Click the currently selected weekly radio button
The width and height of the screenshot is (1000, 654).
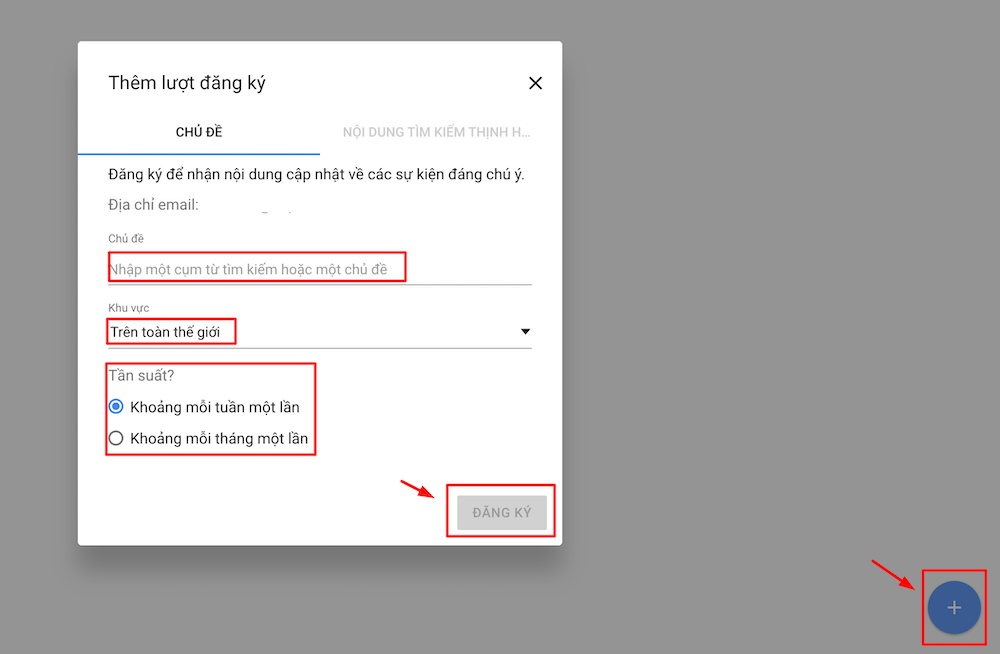tap(116, 409)
